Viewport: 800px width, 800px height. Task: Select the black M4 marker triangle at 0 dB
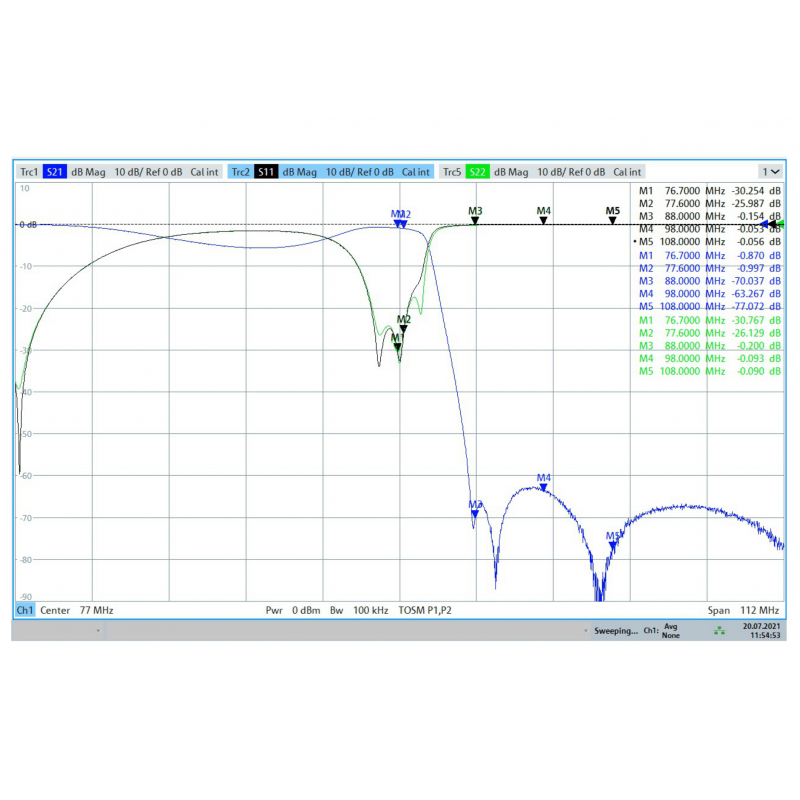543,221
